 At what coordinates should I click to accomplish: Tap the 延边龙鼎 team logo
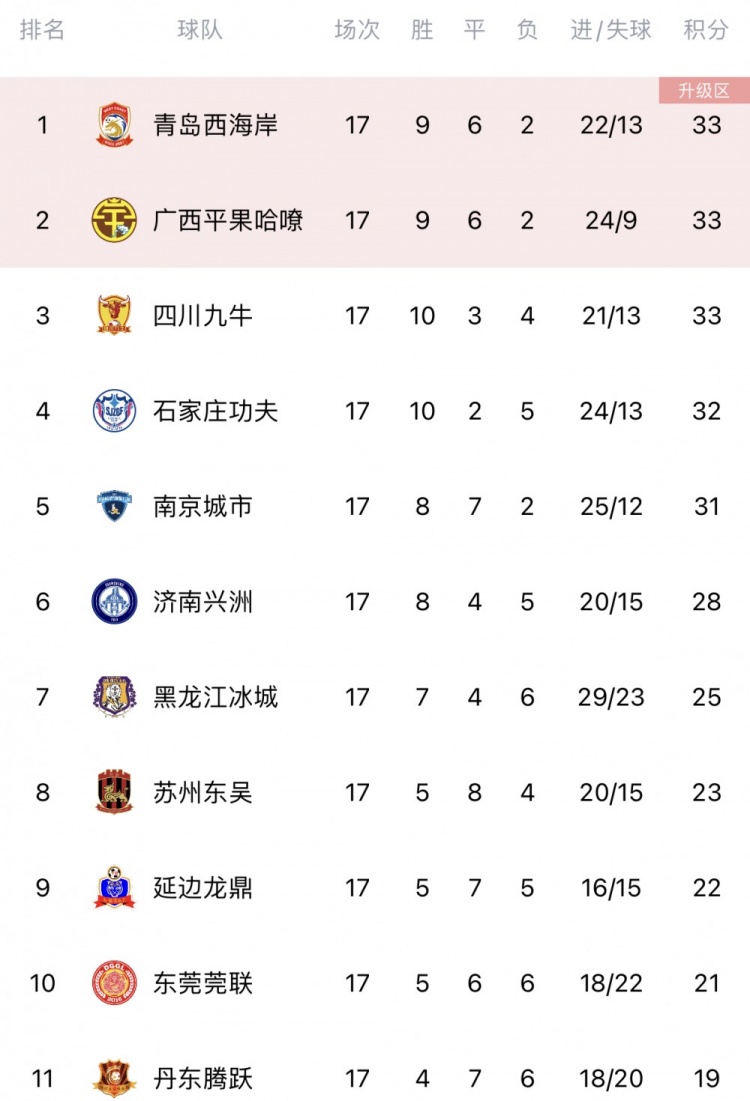click(x=114, y=887)
